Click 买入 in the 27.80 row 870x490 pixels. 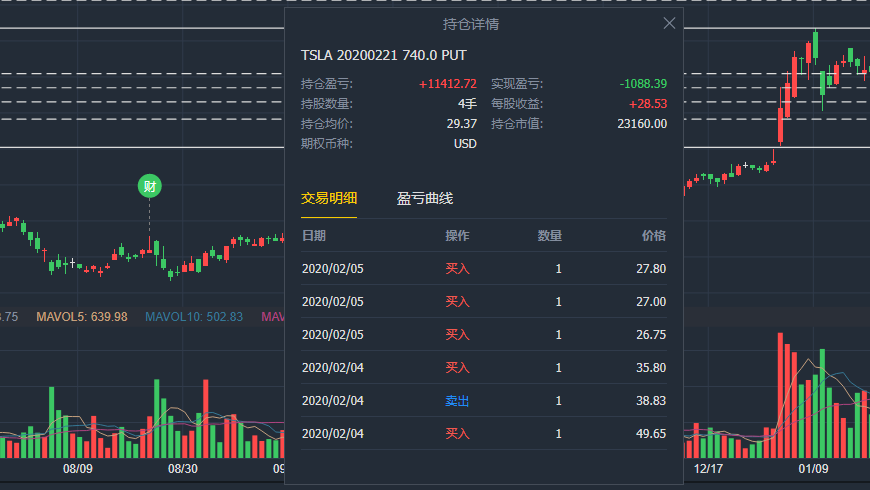click(x=457, y=269)
